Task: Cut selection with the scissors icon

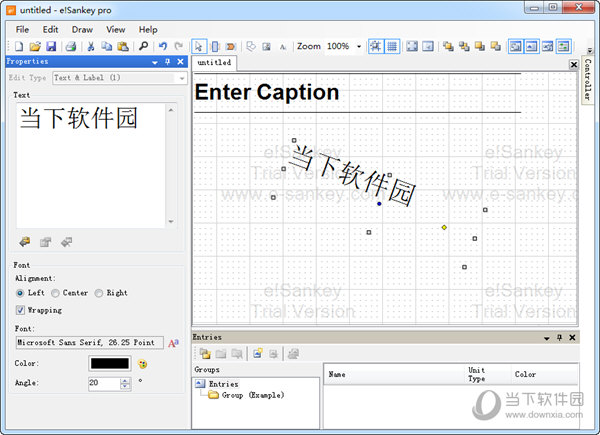Action: coord(91,47)
